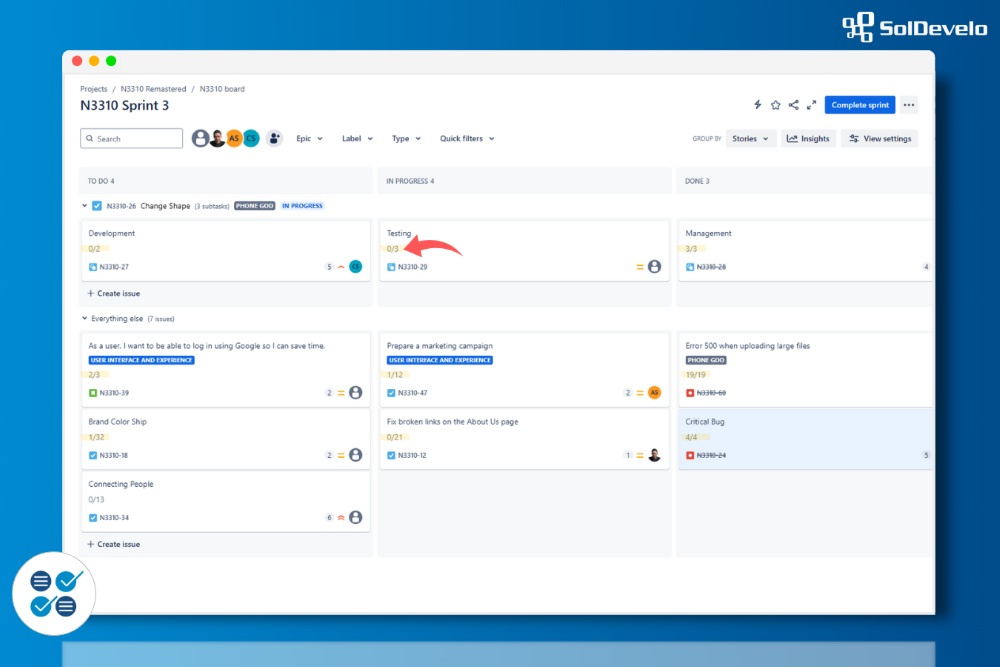Collapse the Everything else swimlane
Image resolution: width=1000 pixels, height=667 pixels.
click(84, 319)
